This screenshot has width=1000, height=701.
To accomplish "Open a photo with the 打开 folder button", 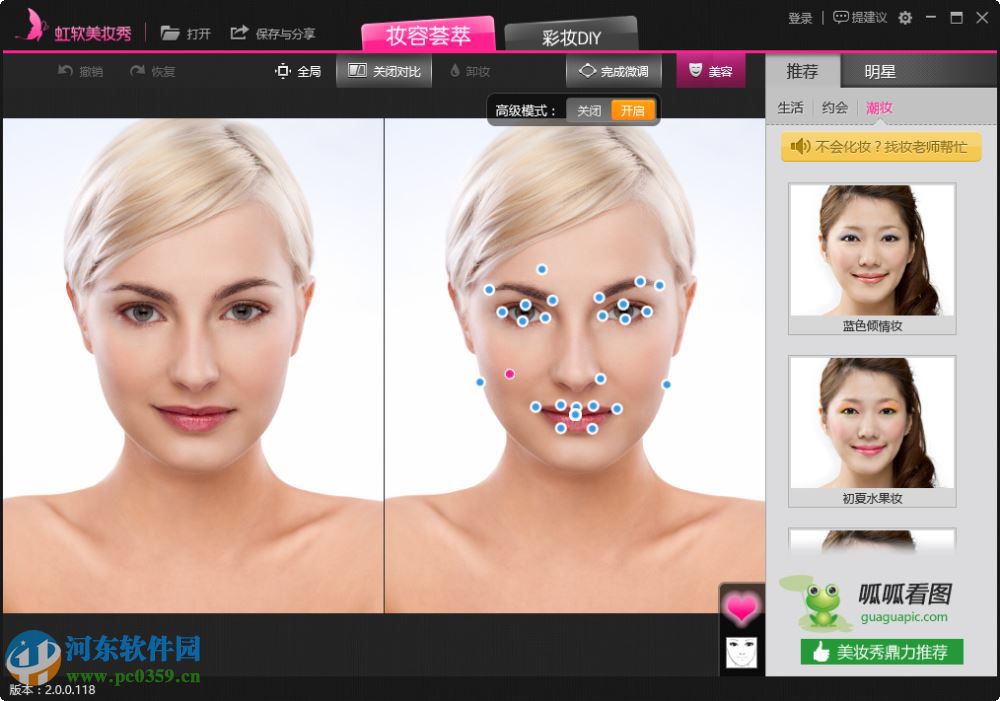I will pos(185,33).
